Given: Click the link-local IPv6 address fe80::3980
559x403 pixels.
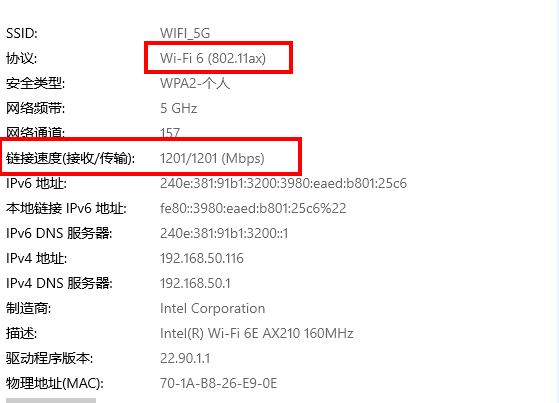Looking at the screenshot, I should 253,208.
